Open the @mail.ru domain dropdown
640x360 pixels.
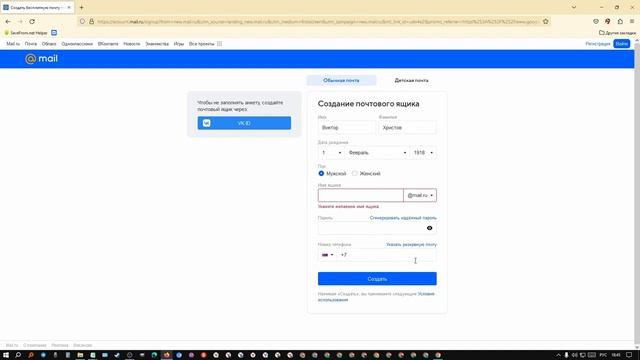[x=420, y=195]
